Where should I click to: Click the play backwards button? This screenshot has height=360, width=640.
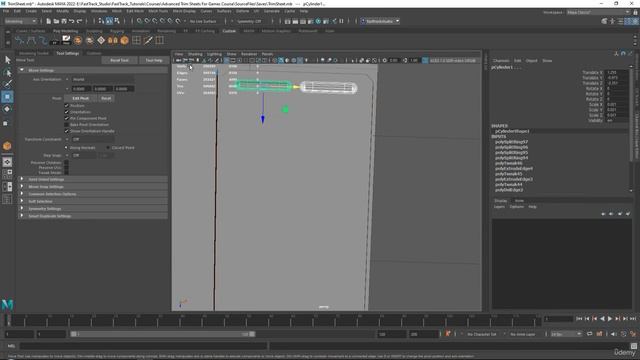click(602, 319)
